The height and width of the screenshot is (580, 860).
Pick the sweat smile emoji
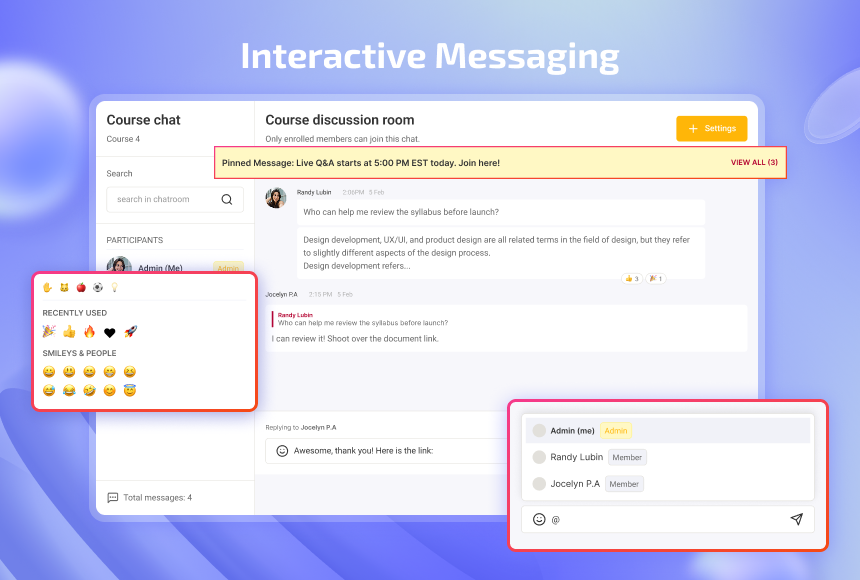click(49, 390)
